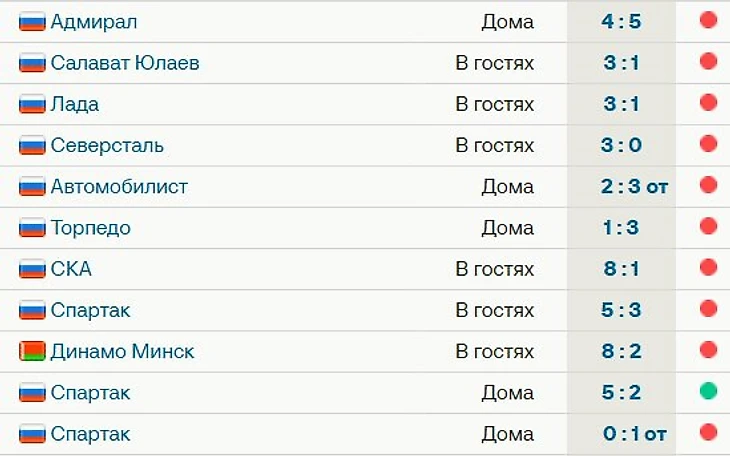Click the flag icon next to Северсталь
This screenshot has width=730, height=456.
coord(32,145)
